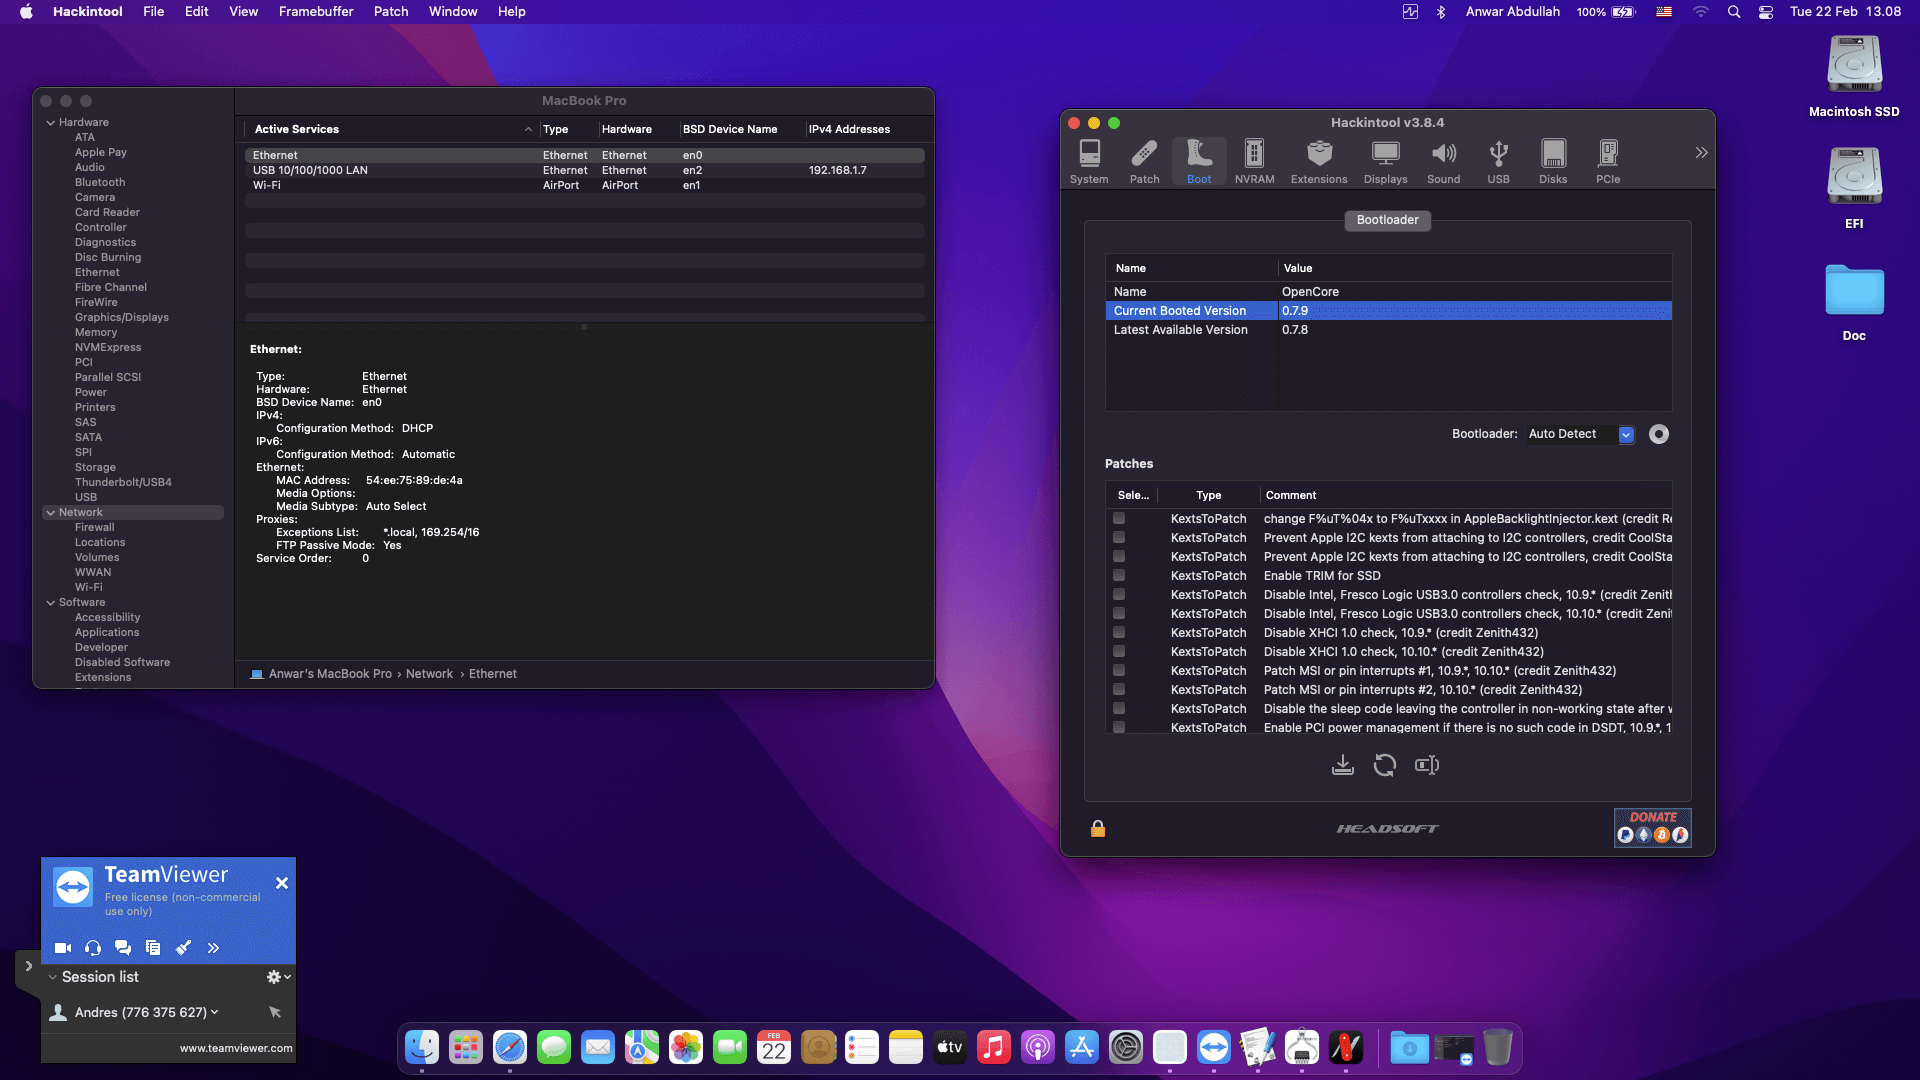Select Firewall in the Network sidebar

(x=94, y=528)
